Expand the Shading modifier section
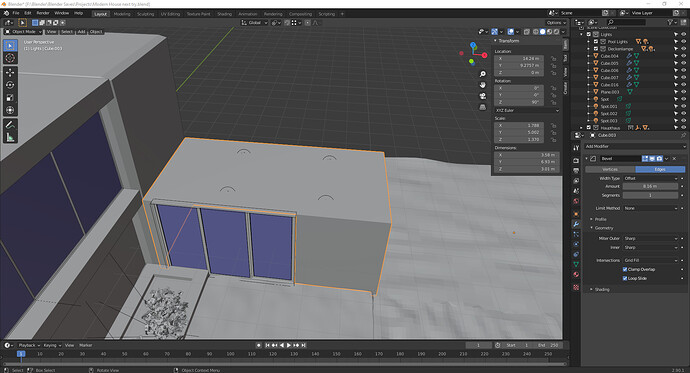The image size is (690, 373). 602,289
